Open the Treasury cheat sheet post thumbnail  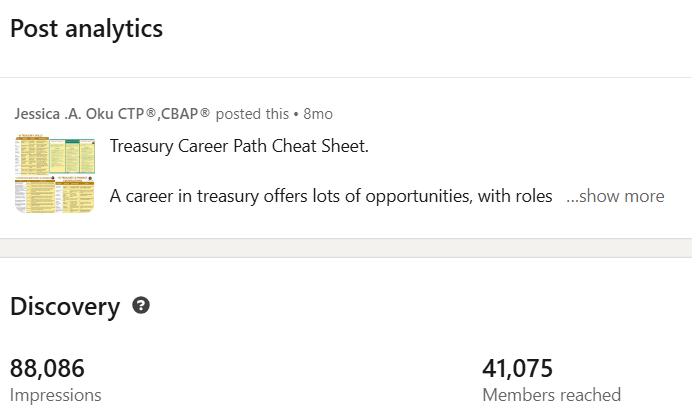coord(54,173)
